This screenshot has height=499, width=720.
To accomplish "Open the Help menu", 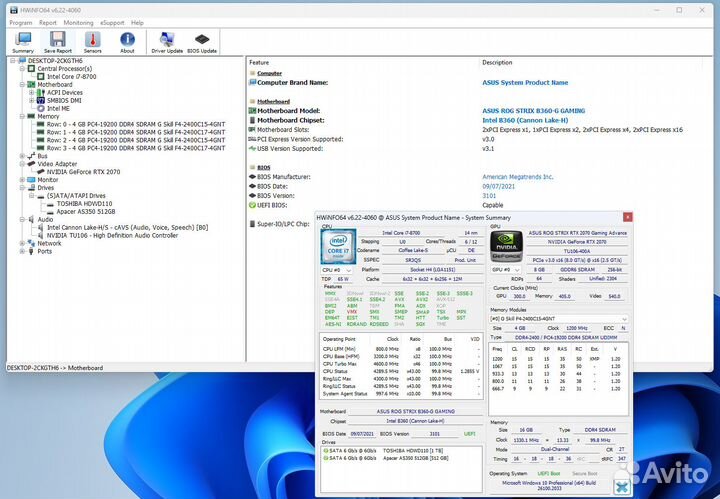I will click(x=137, y=22).
